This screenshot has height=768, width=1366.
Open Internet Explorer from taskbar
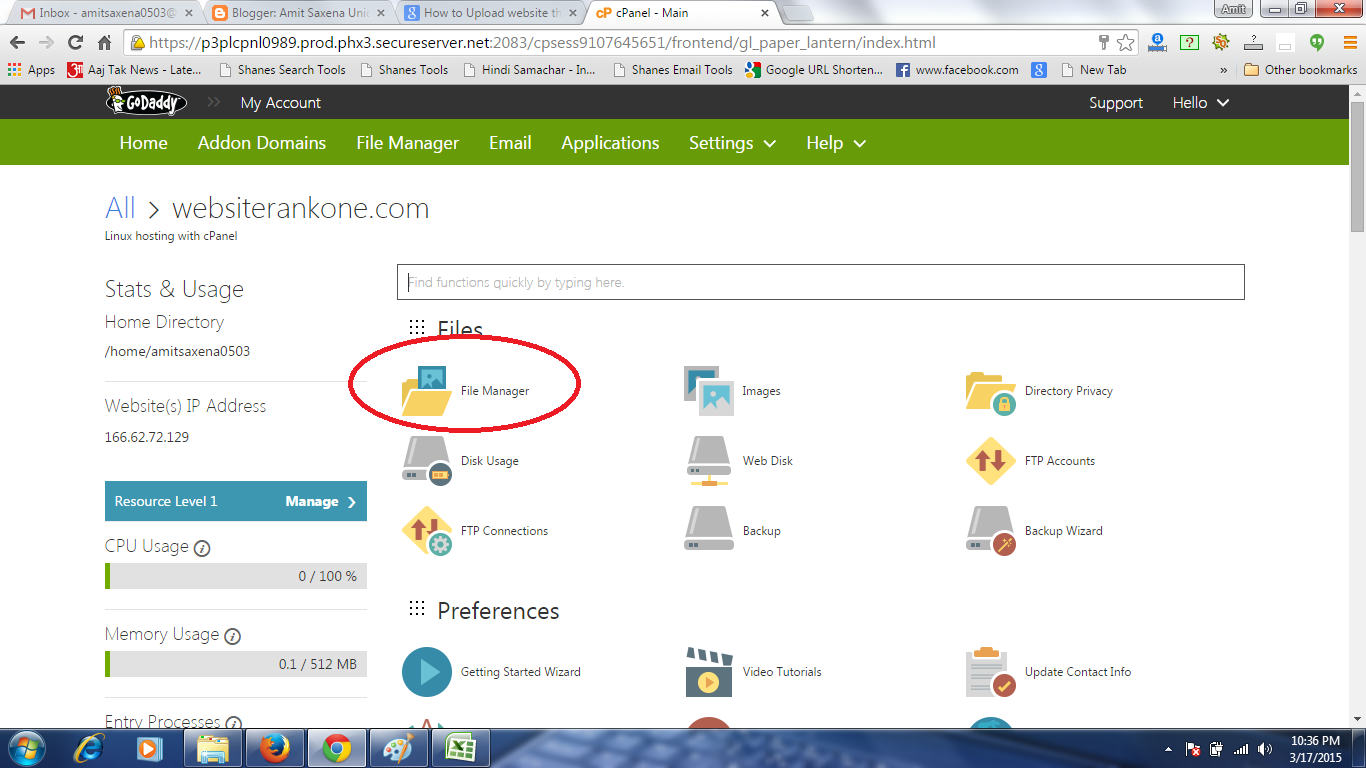tap(90, 748)
